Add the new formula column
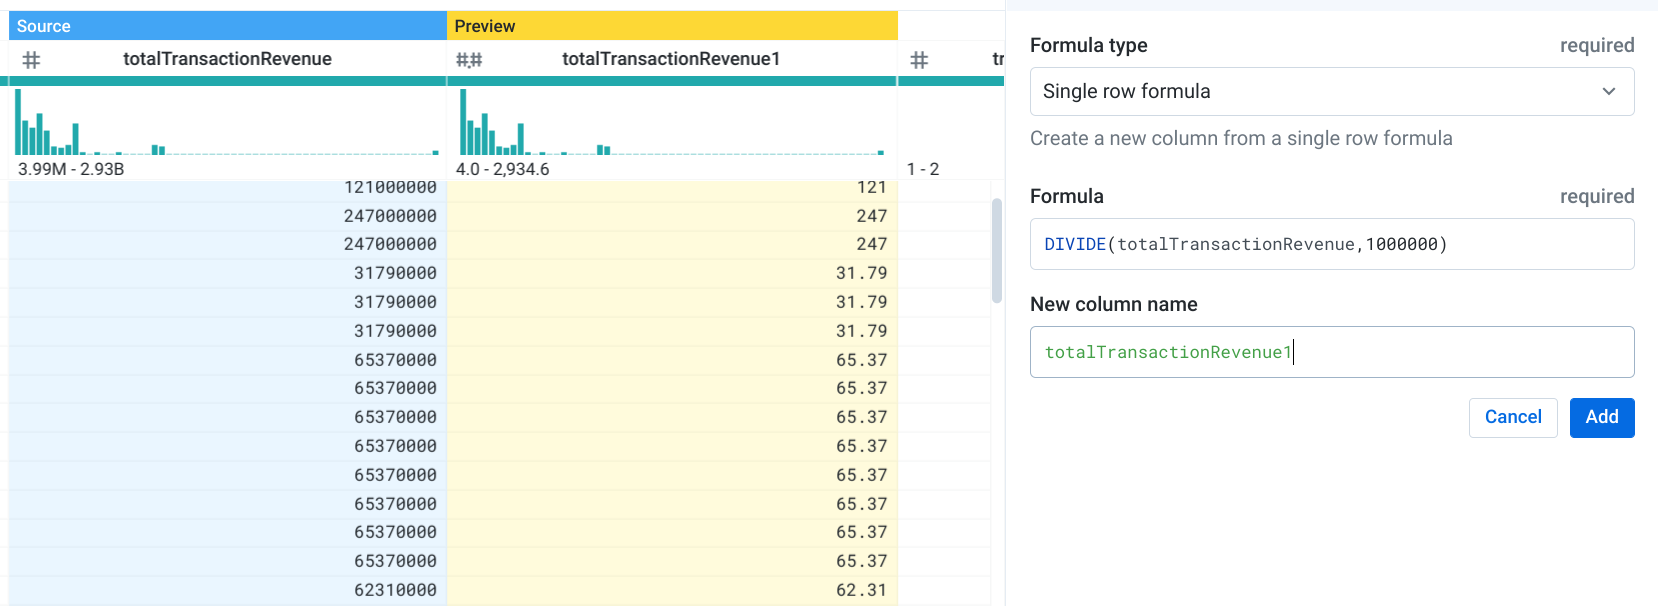This screenshot has width=1658, height=606. click(1601, 417)
